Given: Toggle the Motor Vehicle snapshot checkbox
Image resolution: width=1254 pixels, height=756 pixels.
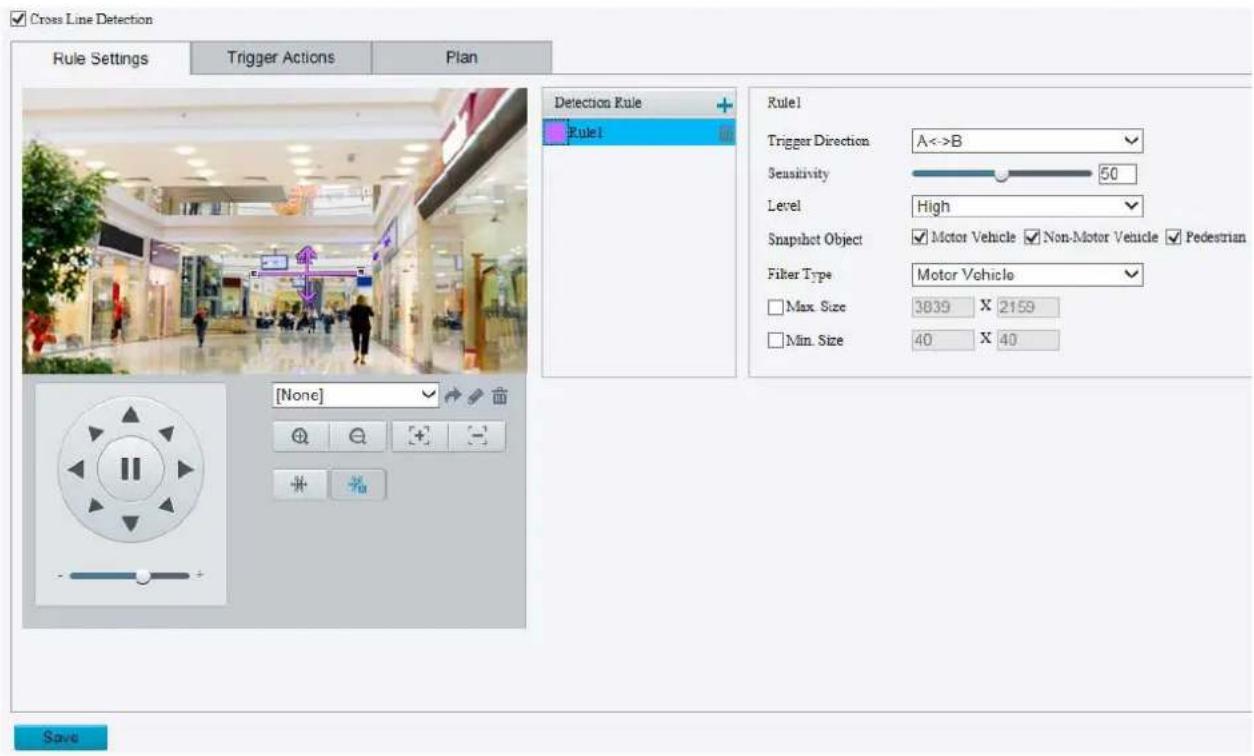Looking at the screenshot, I should click(920, 237).
